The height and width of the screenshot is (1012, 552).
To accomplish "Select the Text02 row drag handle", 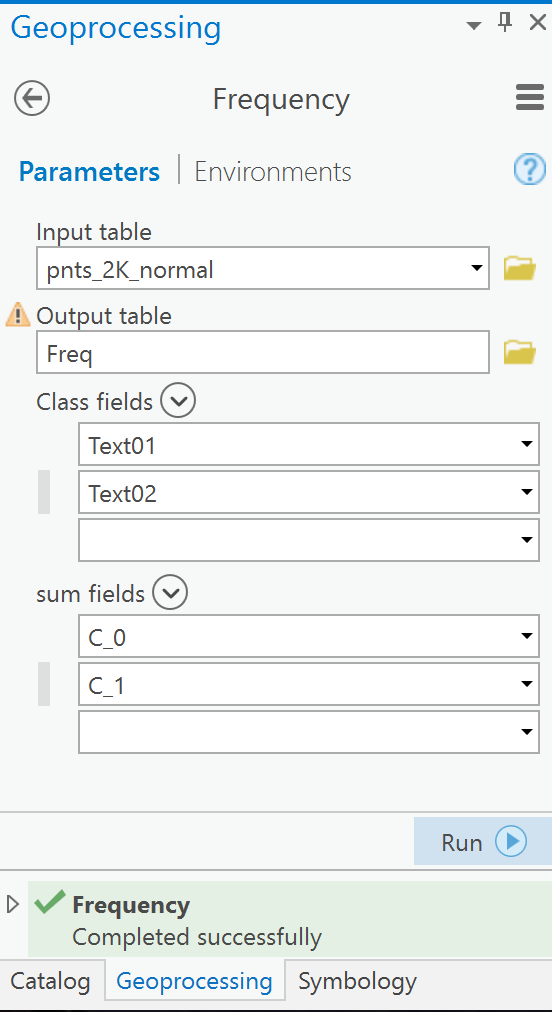I will pos(44,492).
